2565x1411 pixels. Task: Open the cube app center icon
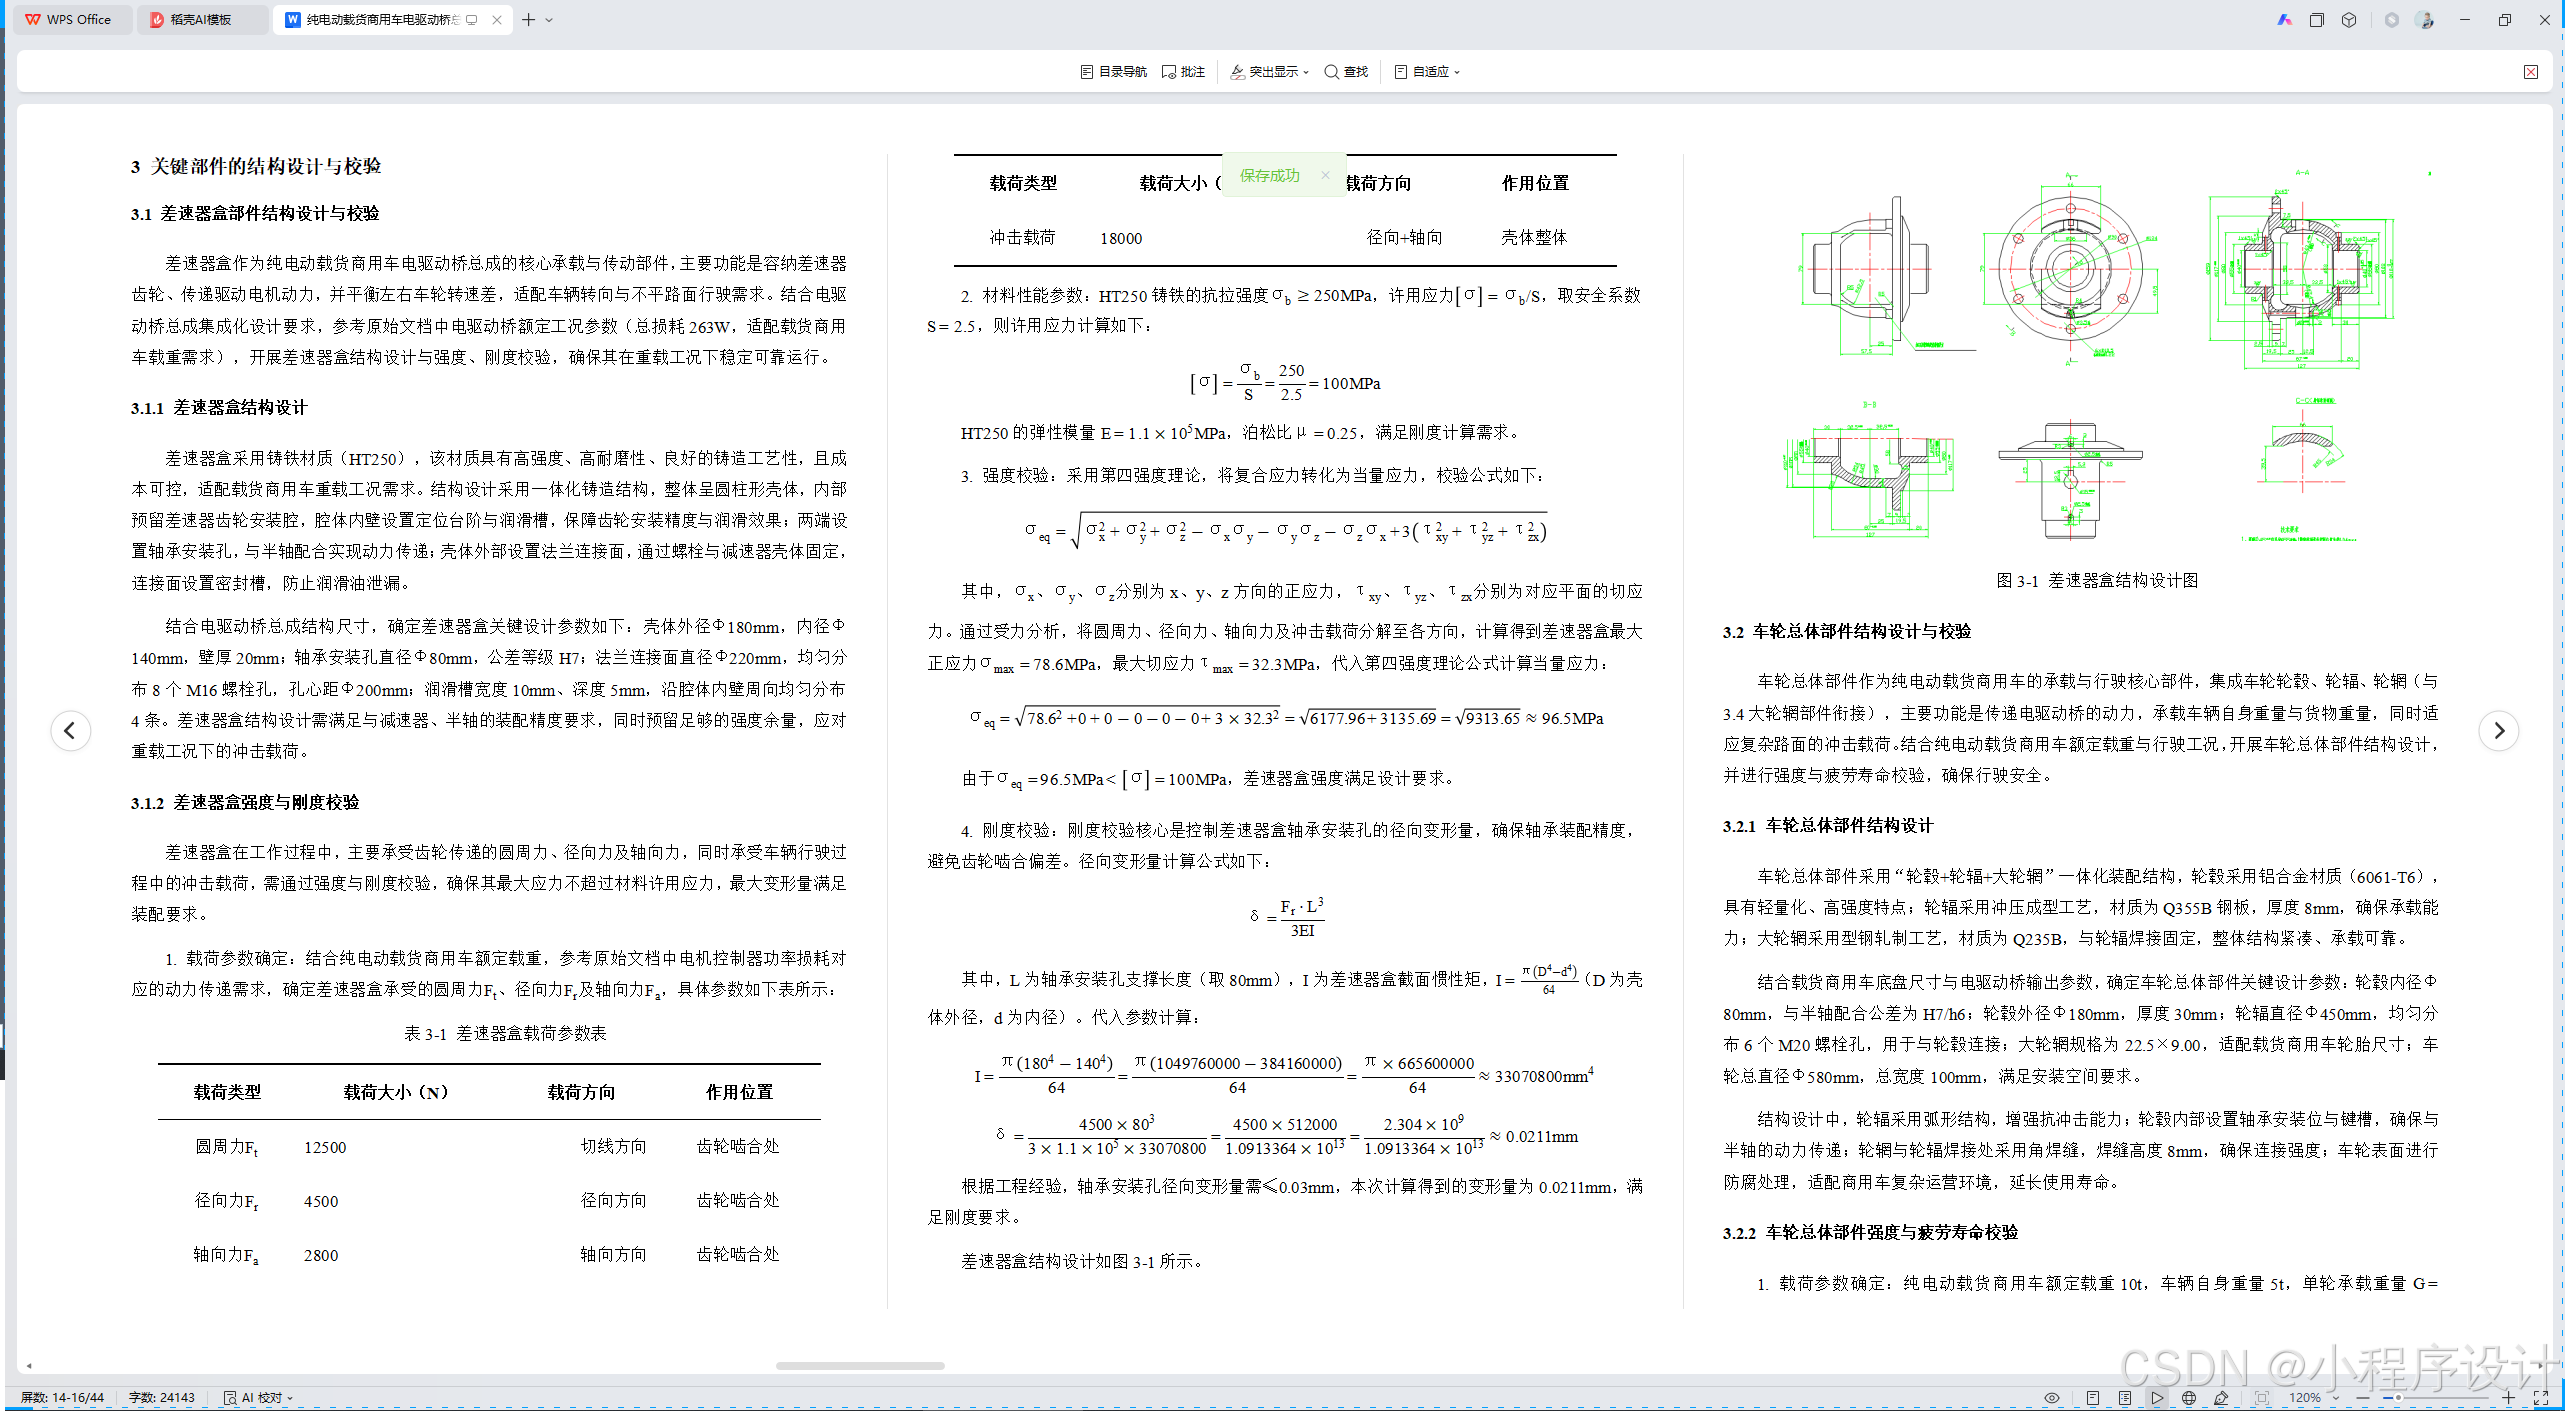coord(2349,20)
